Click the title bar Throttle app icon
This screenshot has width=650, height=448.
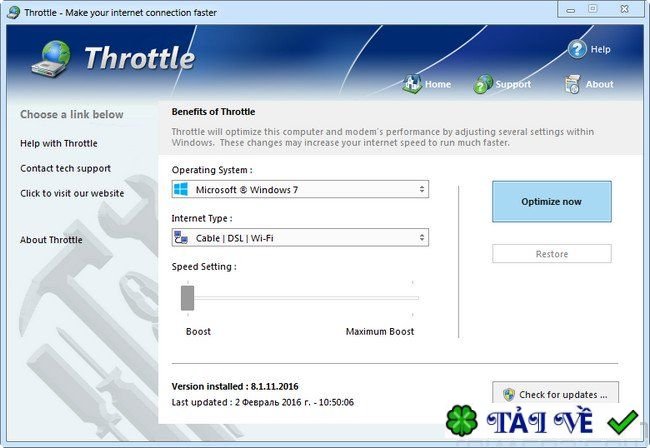14,12
